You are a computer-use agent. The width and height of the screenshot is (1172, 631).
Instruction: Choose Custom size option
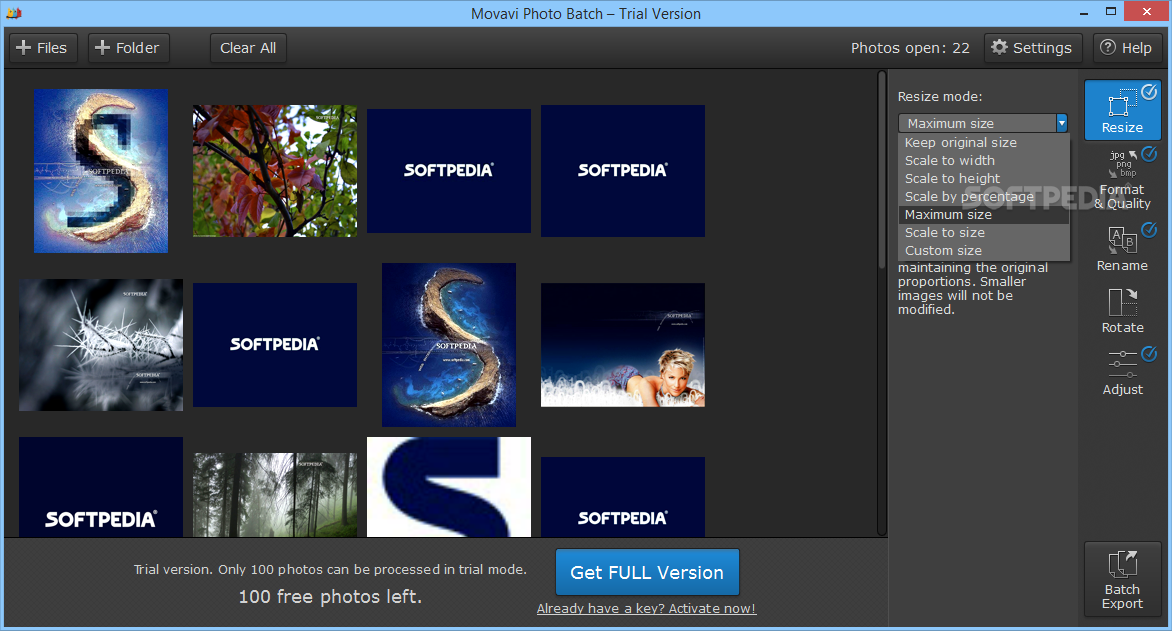click(x=984, y=250)
